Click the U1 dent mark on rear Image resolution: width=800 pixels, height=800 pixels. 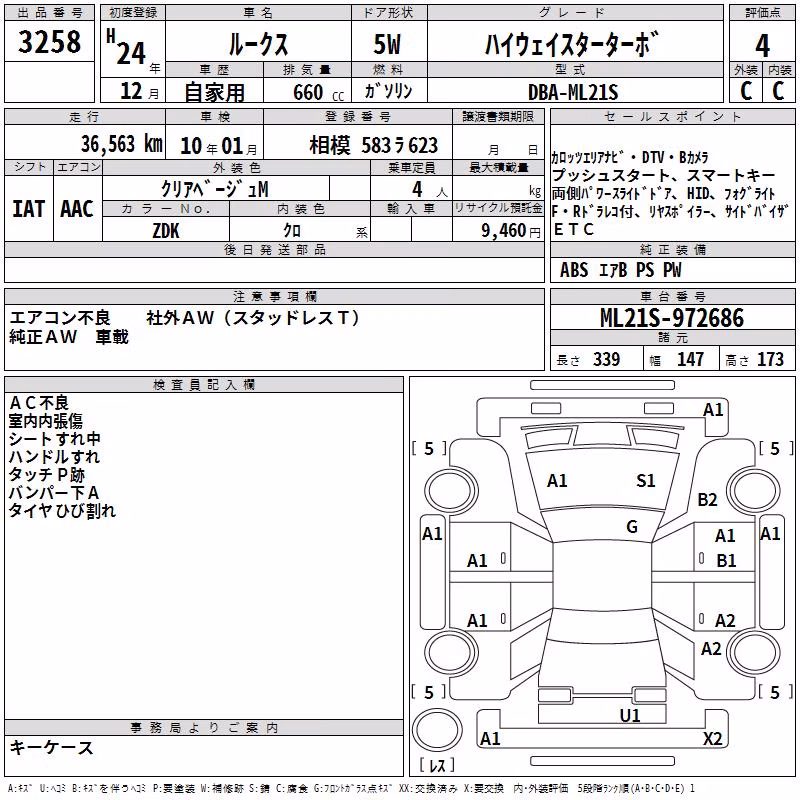coord(630,716)
